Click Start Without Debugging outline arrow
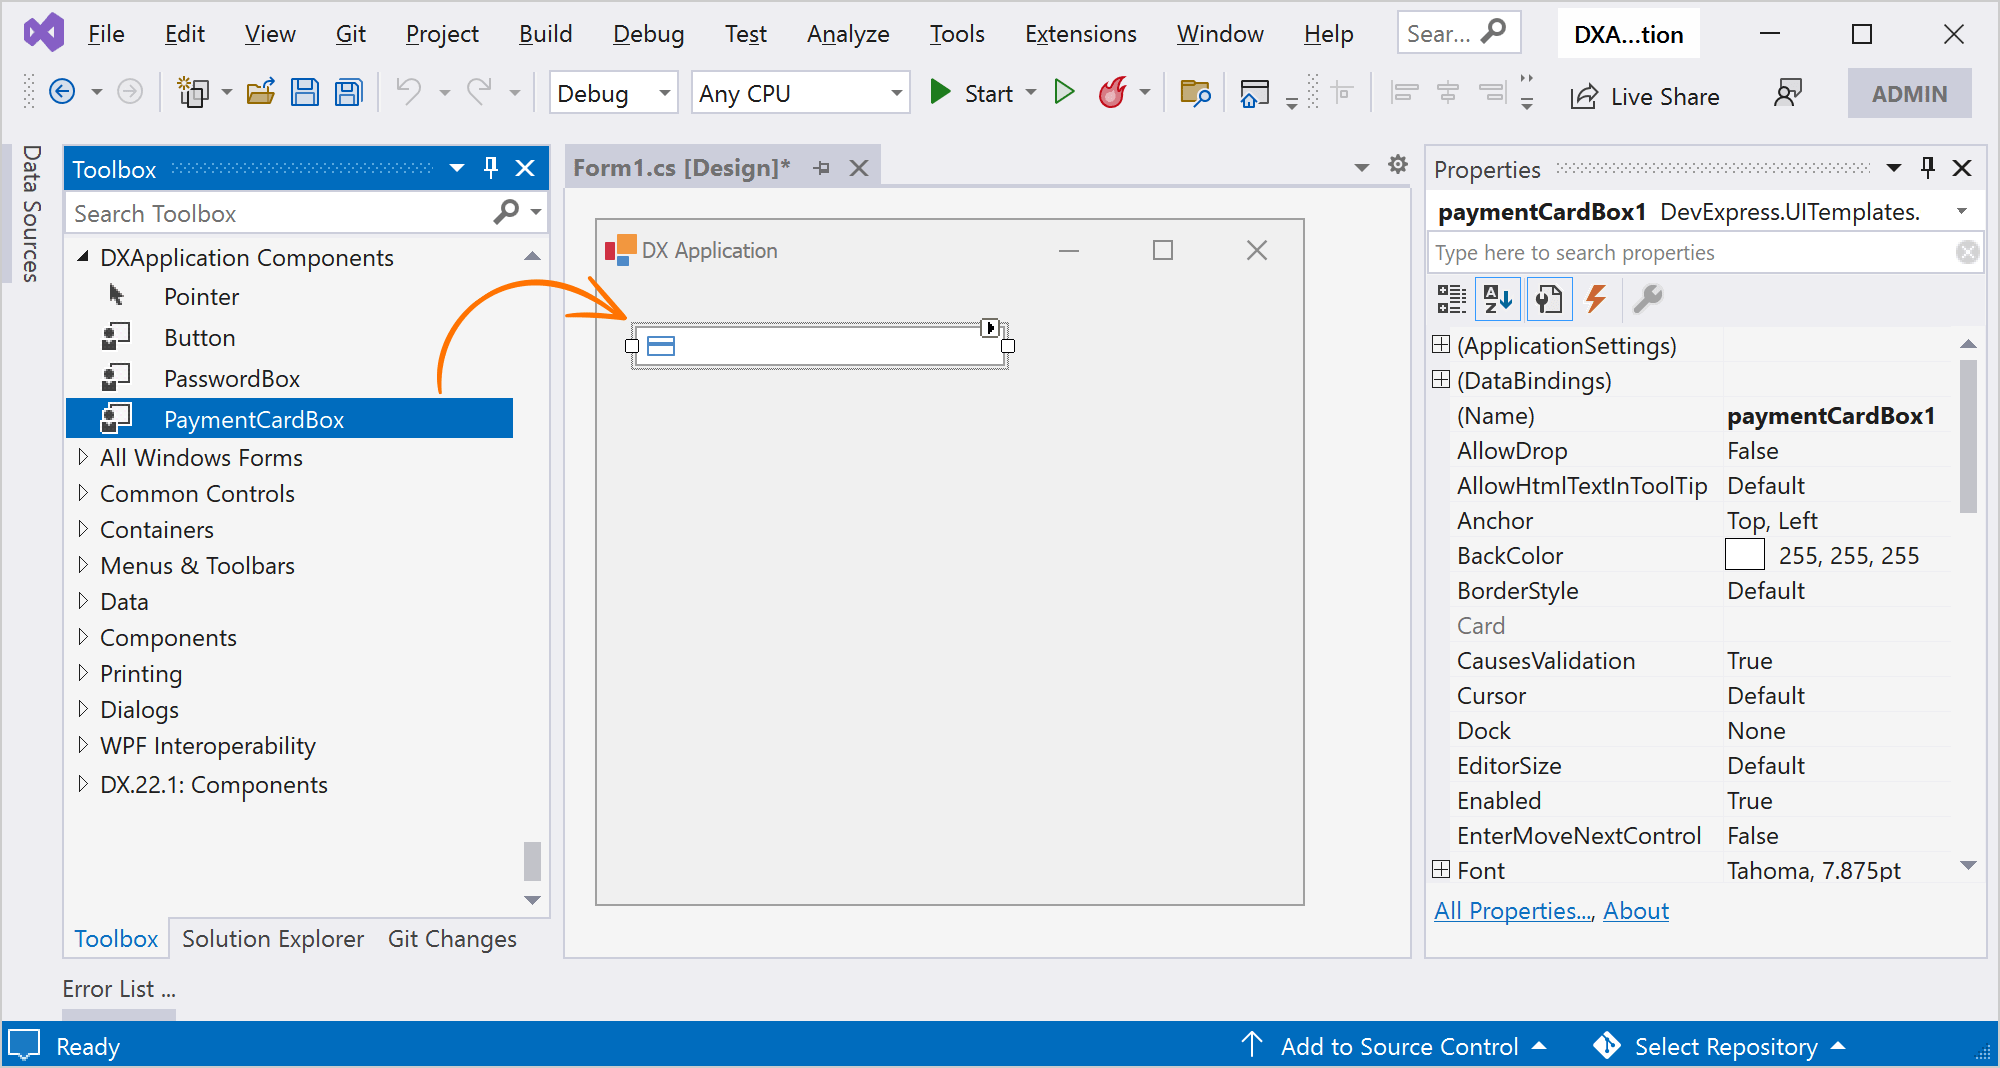Viewport: 2000px width, 1068px height. coord(1065,93)
